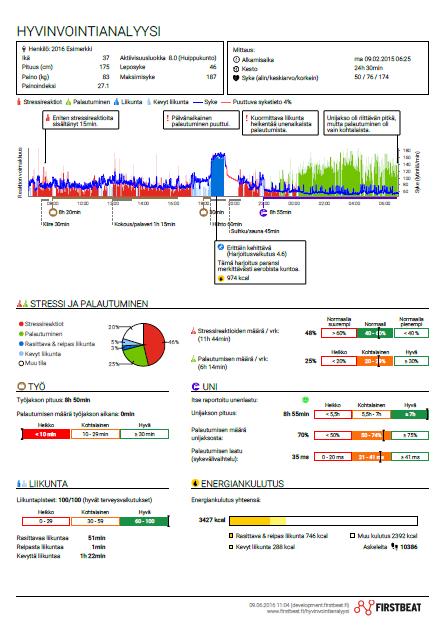Click the blue Syke line legend marker
Viewport: 446px width, 632px height.
coord(197,102)
